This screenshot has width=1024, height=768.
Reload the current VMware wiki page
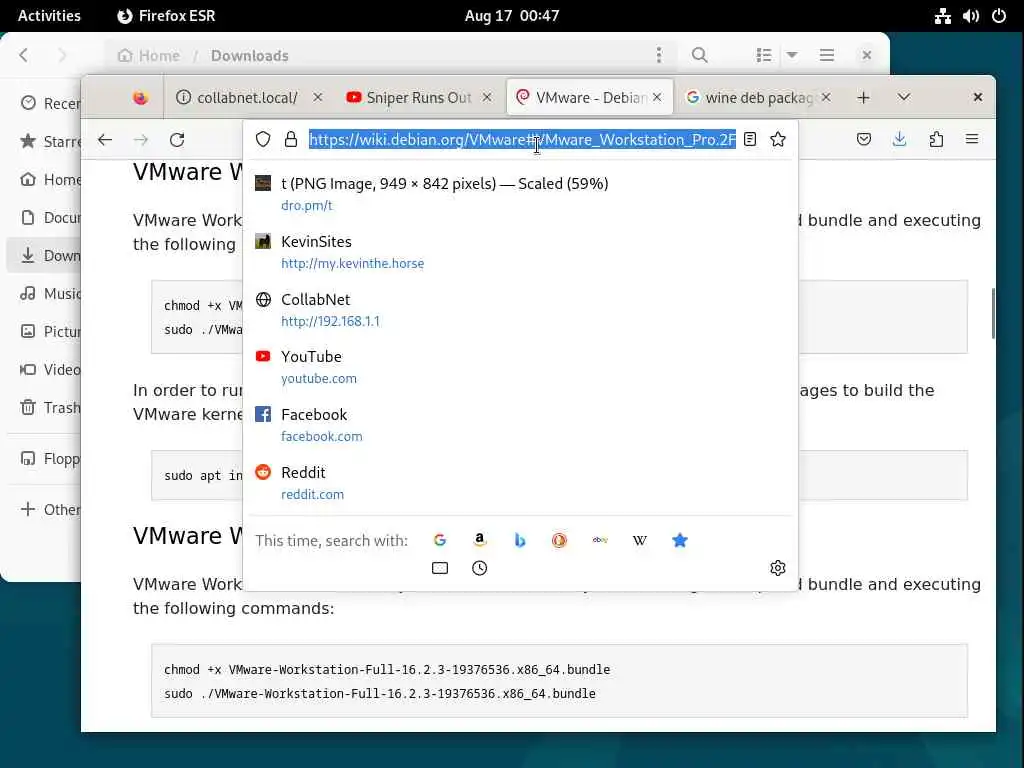(177, 139)
